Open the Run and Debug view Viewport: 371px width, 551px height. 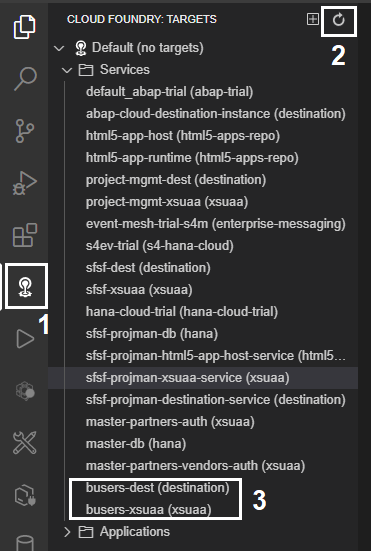tap(25, 183)
